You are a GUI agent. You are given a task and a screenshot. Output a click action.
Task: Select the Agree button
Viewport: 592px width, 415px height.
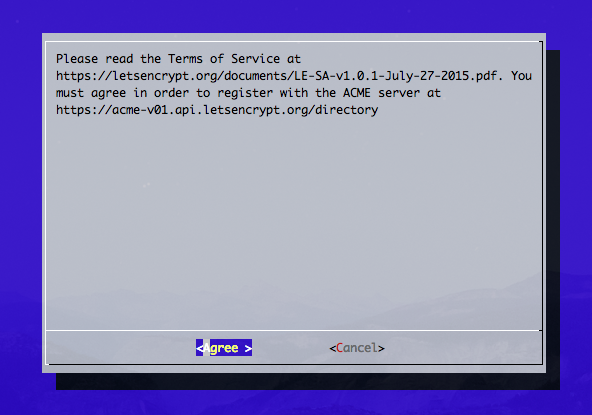[x=224, y=348]
